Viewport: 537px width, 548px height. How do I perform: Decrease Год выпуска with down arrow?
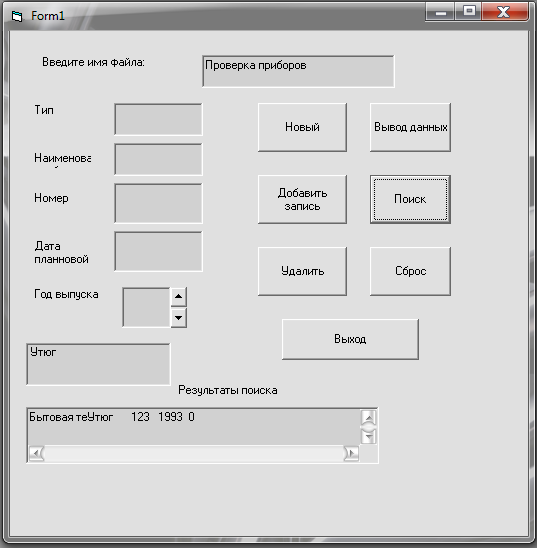[179, 318]
